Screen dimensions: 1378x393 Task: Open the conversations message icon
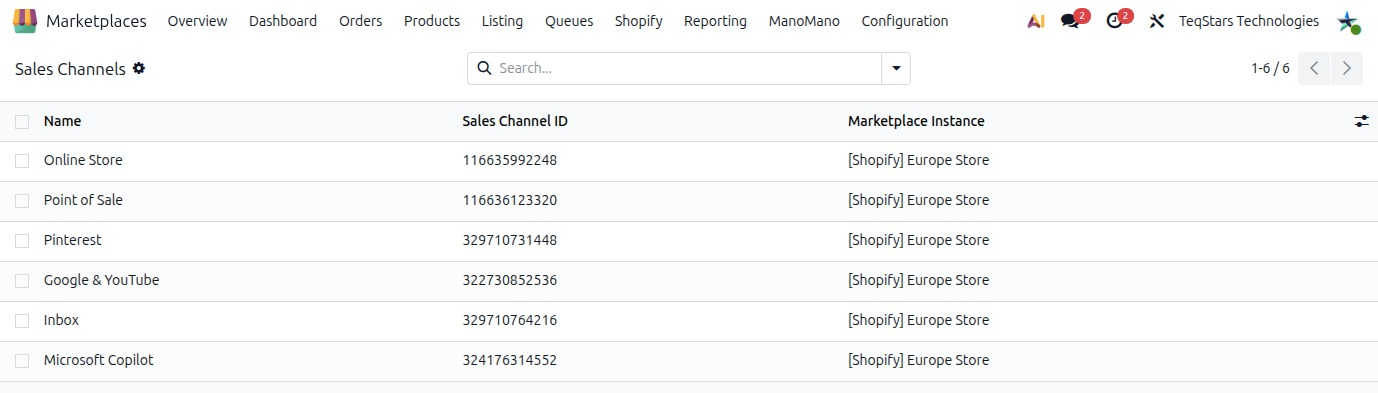click(1070, 21)
